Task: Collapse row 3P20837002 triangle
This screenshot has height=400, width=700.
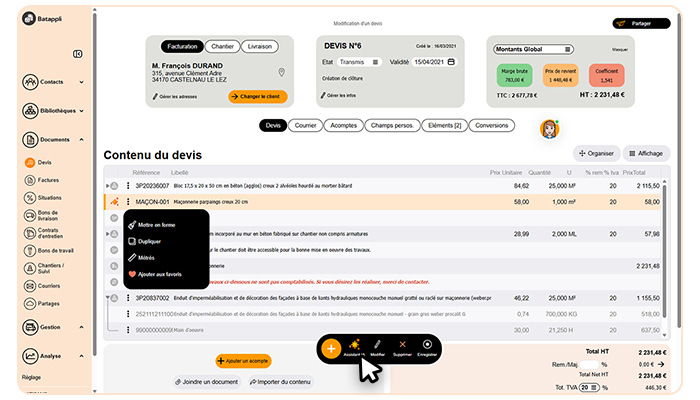Action: 107,297
